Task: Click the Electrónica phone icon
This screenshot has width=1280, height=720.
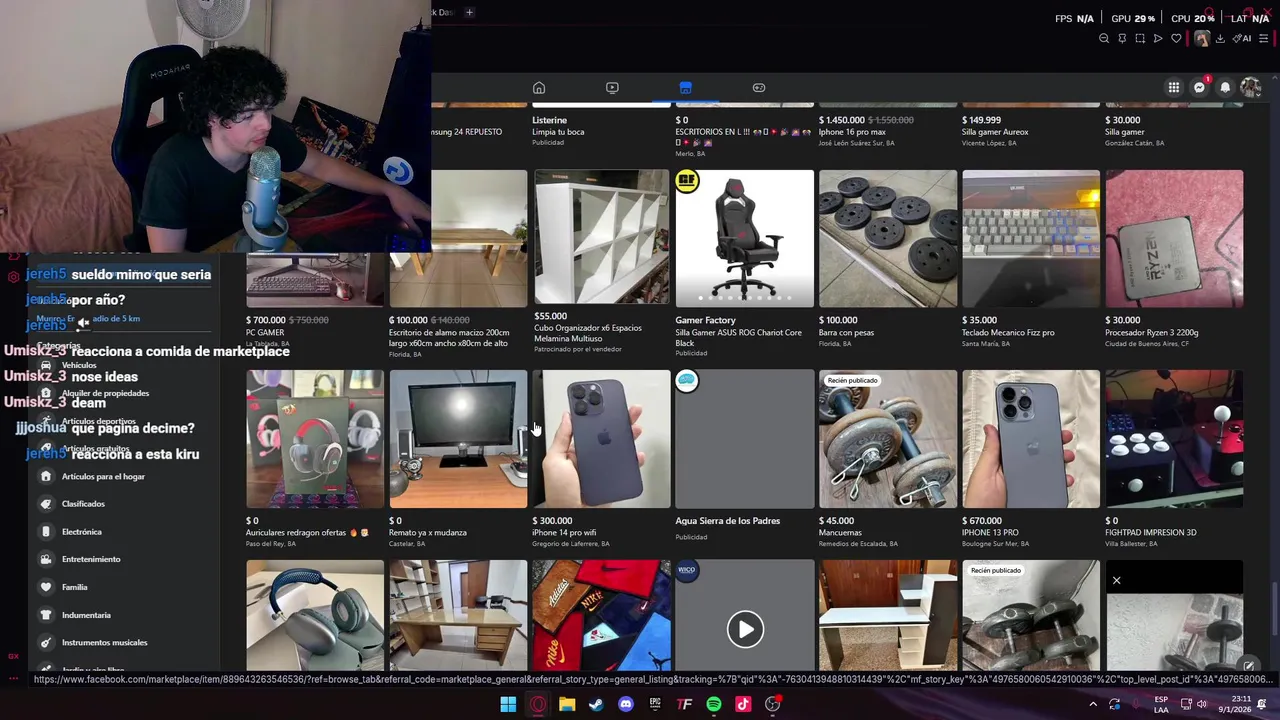Action: point(45,532)
